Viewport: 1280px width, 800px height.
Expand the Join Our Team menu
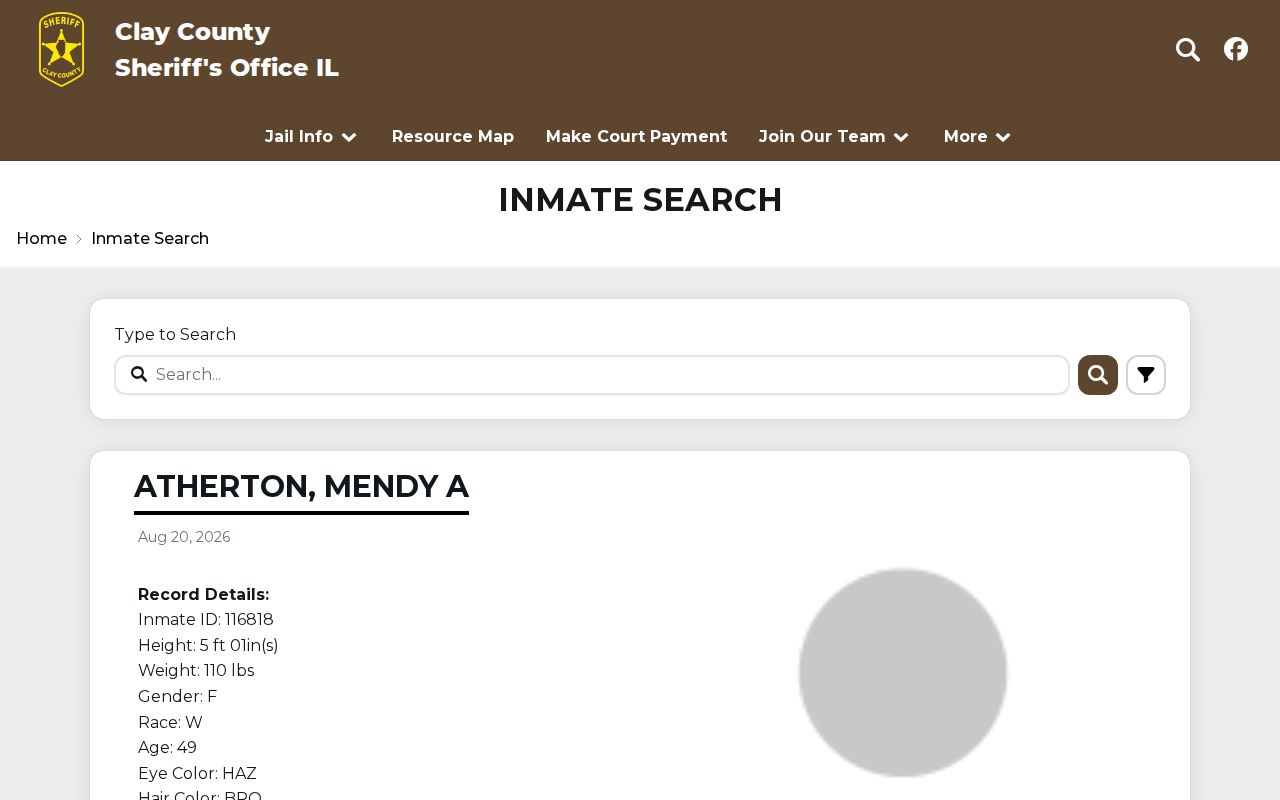click(x=834, y=137)
